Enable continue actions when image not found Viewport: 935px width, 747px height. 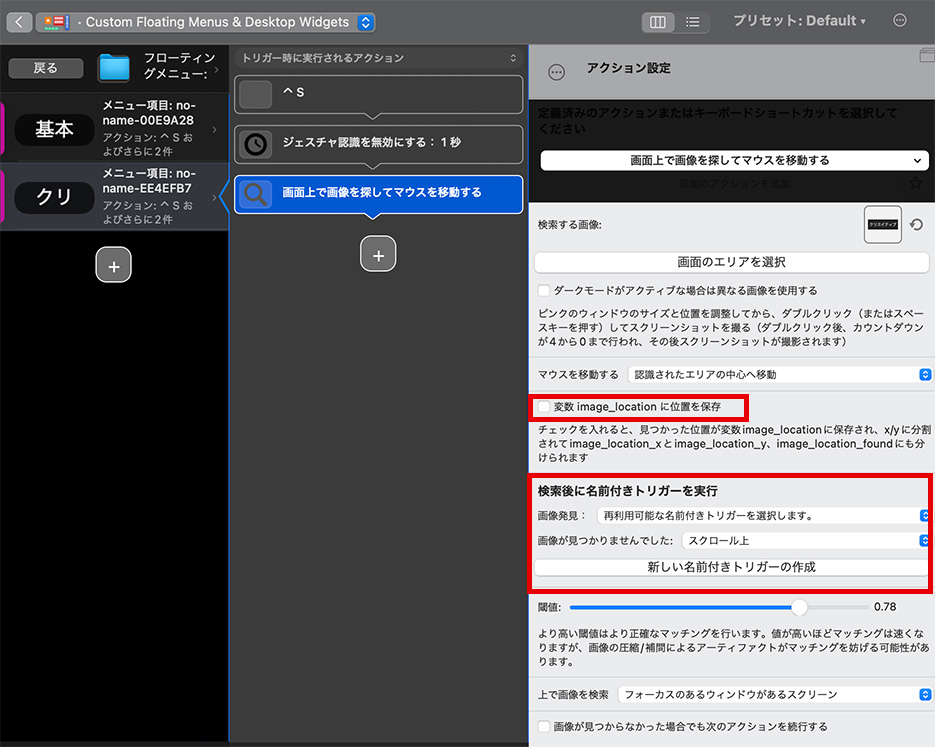543,727
